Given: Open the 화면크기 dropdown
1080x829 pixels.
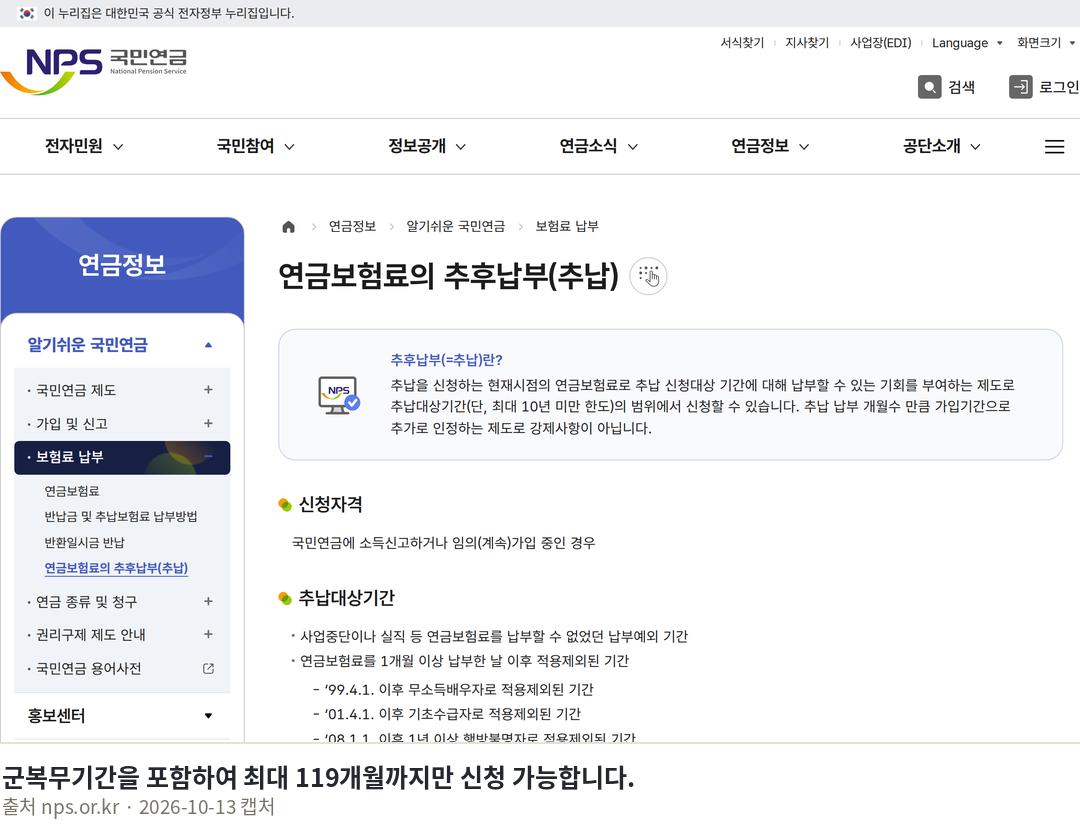Looking at the screenshot, I should point(1046,43).
